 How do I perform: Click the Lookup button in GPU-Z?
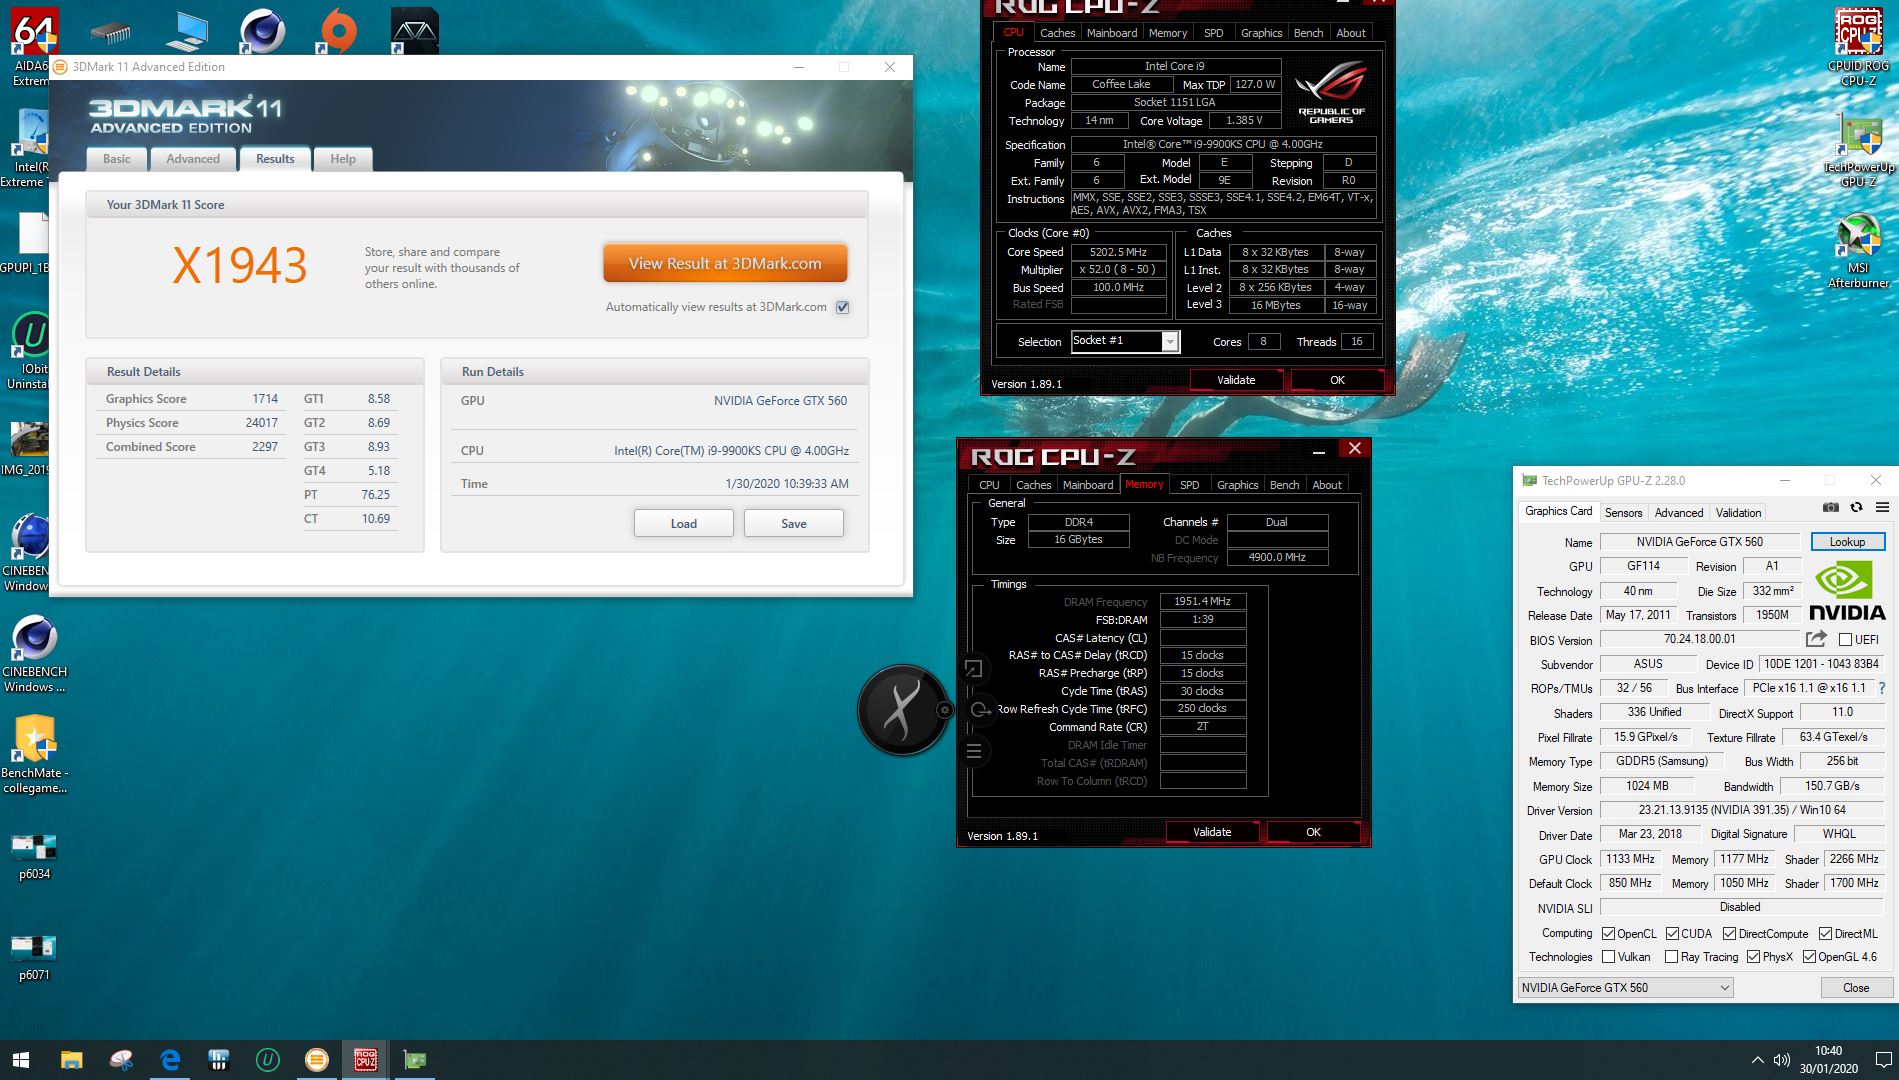[1847, 542]
